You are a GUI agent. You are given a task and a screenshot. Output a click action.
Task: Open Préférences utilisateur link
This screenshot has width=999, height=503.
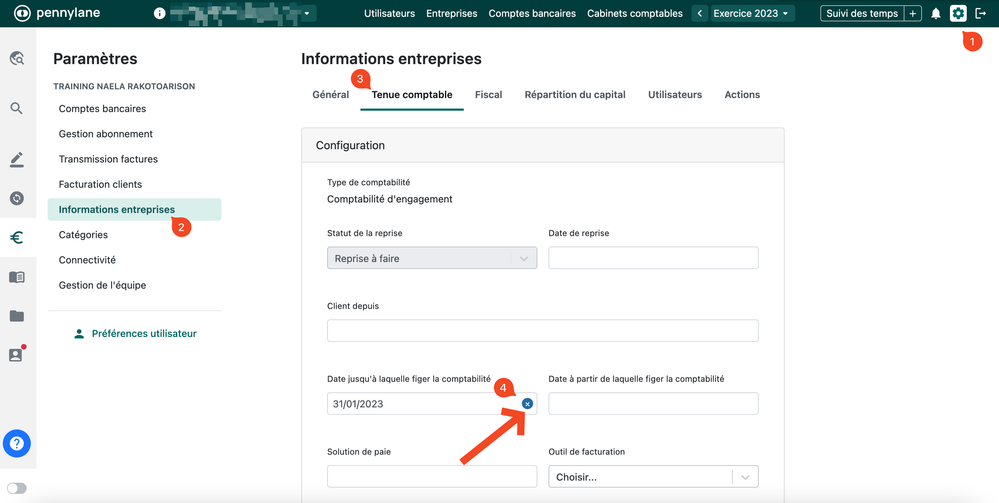tap(143, 334)
